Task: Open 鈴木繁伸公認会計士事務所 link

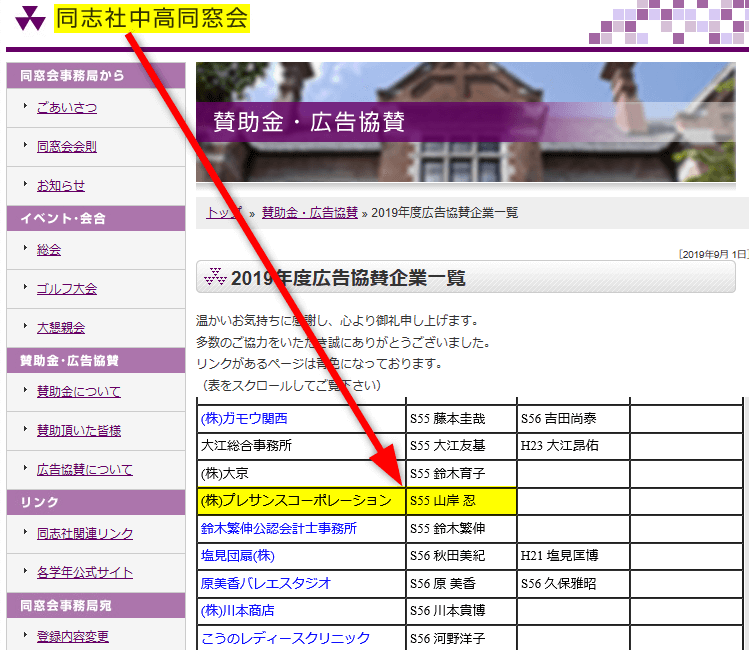Action: [278, 529]
